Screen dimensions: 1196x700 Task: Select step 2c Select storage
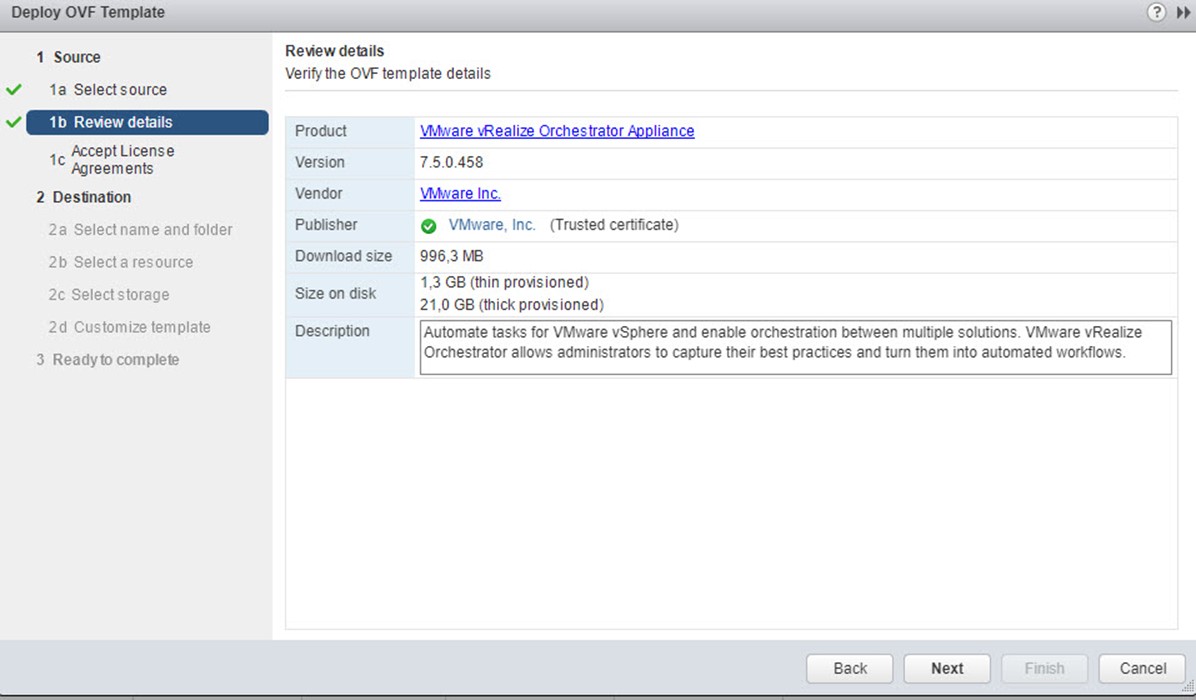pos(109,294)
